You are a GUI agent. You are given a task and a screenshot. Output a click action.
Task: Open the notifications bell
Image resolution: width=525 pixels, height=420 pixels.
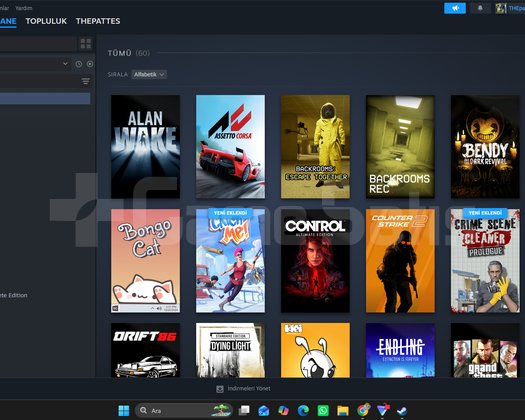click(480, 8)
